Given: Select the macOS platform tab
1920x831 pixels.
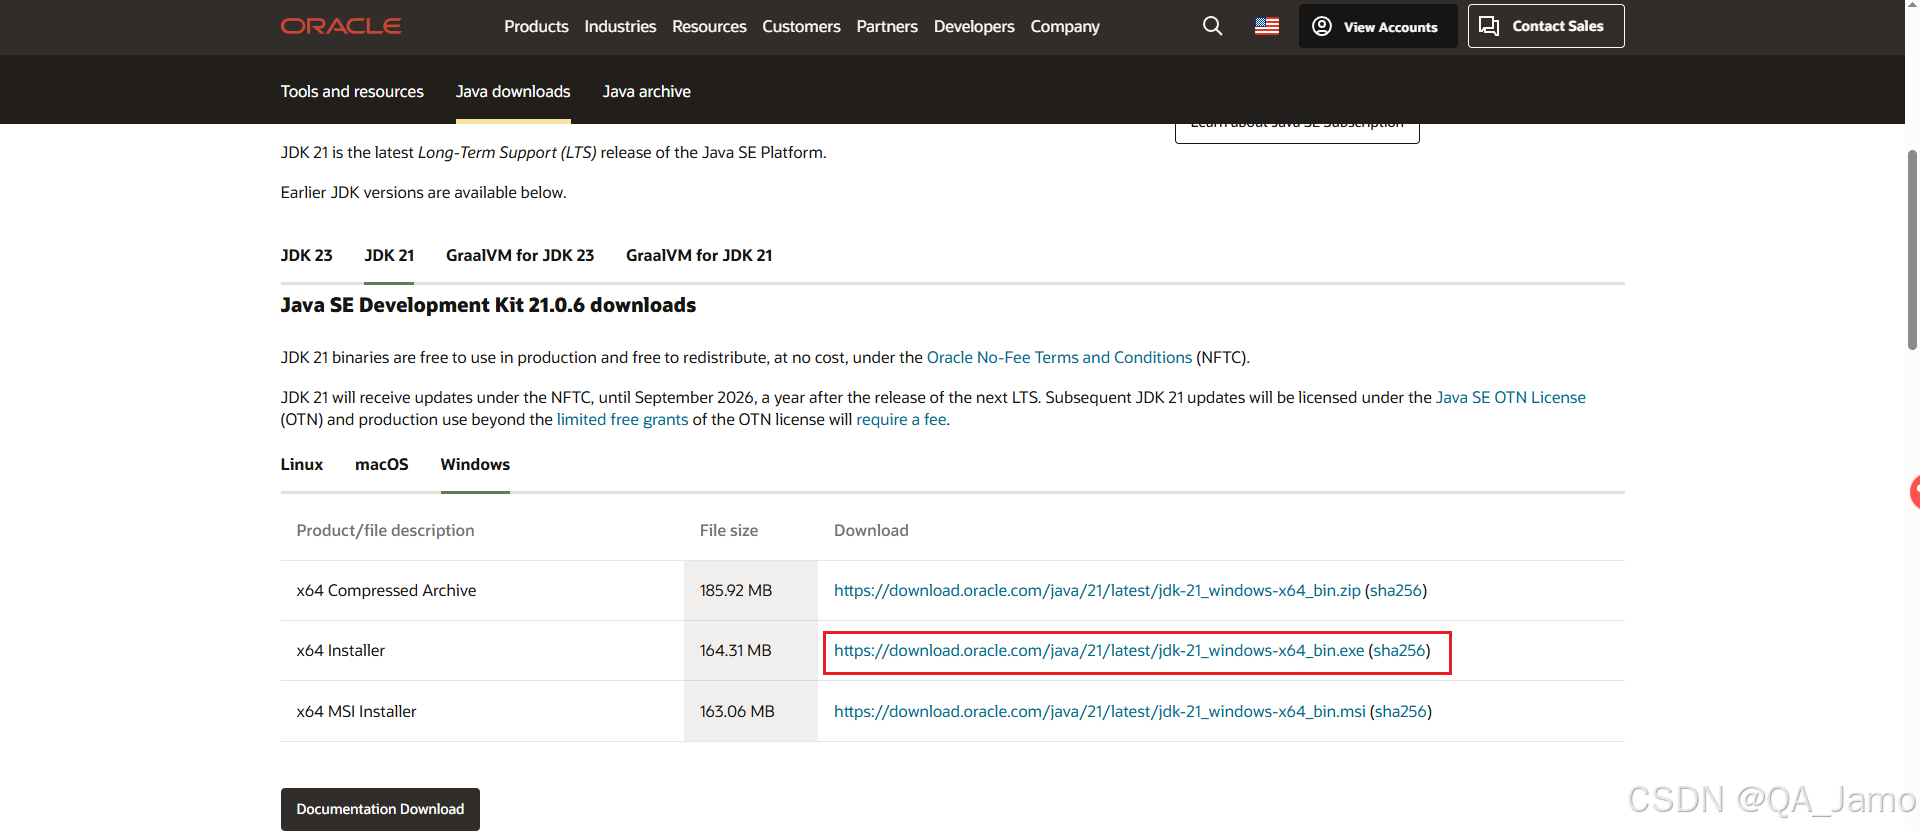Looking at the screenshot, I should pos(382,464).
